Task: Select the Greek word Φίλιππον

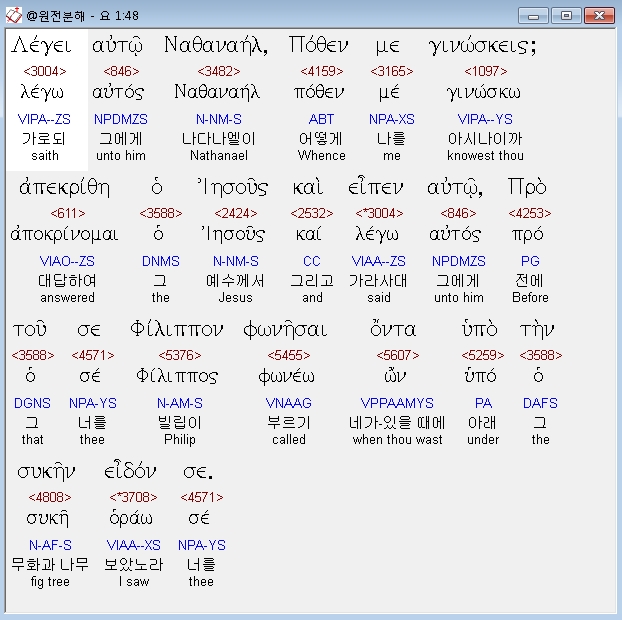Action: [x=177, y=329]
